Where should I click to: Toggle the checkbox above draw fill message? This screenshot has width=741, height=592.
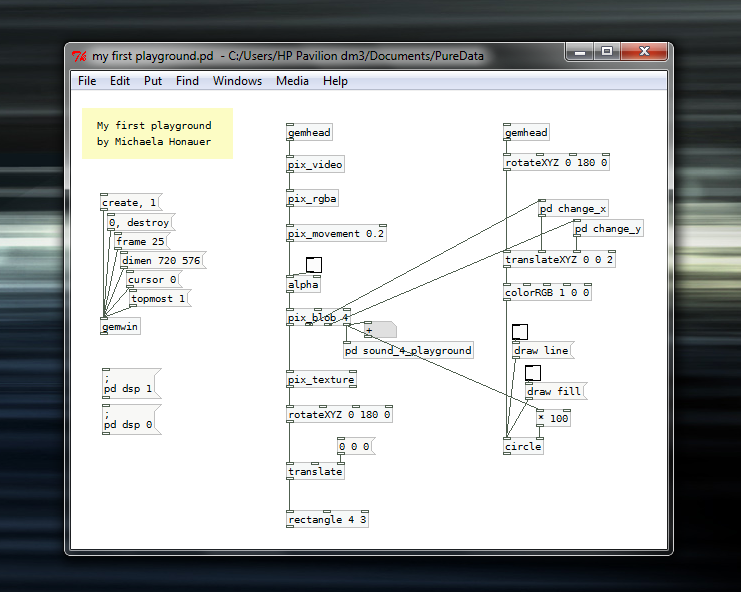(533, 373)
